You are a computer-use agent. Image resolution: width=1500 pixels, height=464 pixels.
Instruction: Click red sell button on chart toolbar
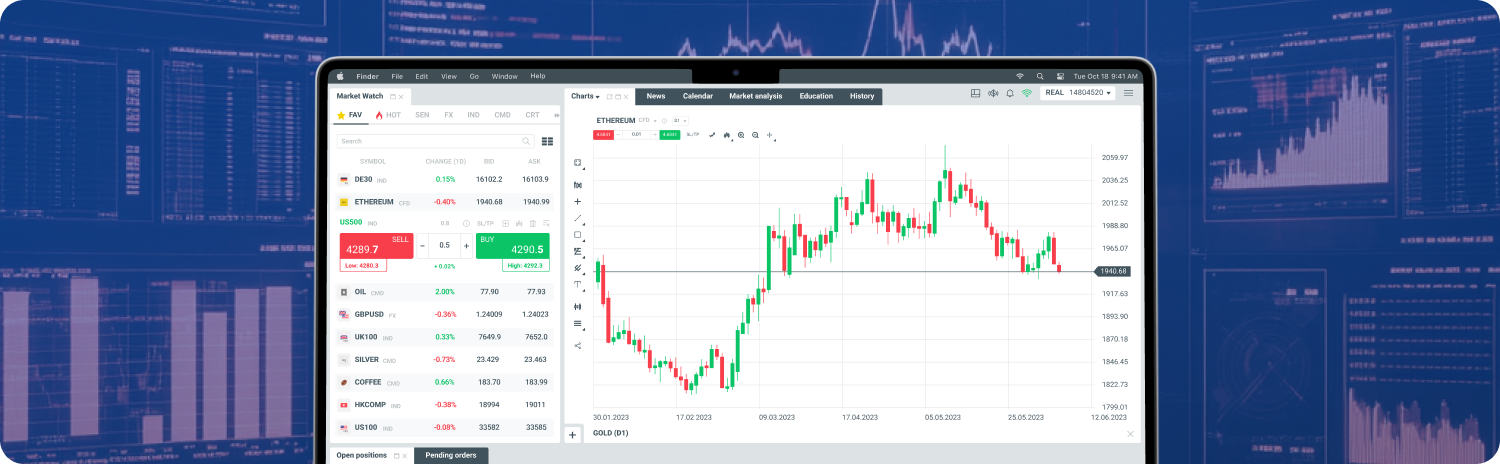tap(604, 134)
